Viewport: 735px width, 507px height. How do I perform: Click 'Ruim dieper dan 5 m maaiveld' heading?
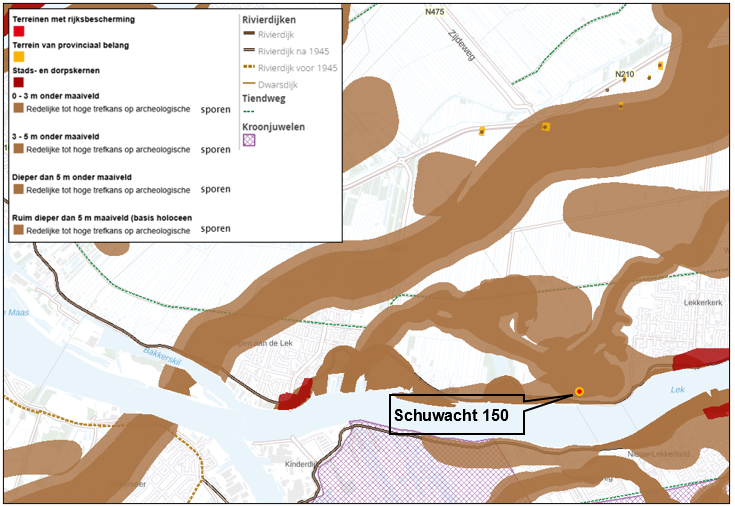(x=102, y=218)
